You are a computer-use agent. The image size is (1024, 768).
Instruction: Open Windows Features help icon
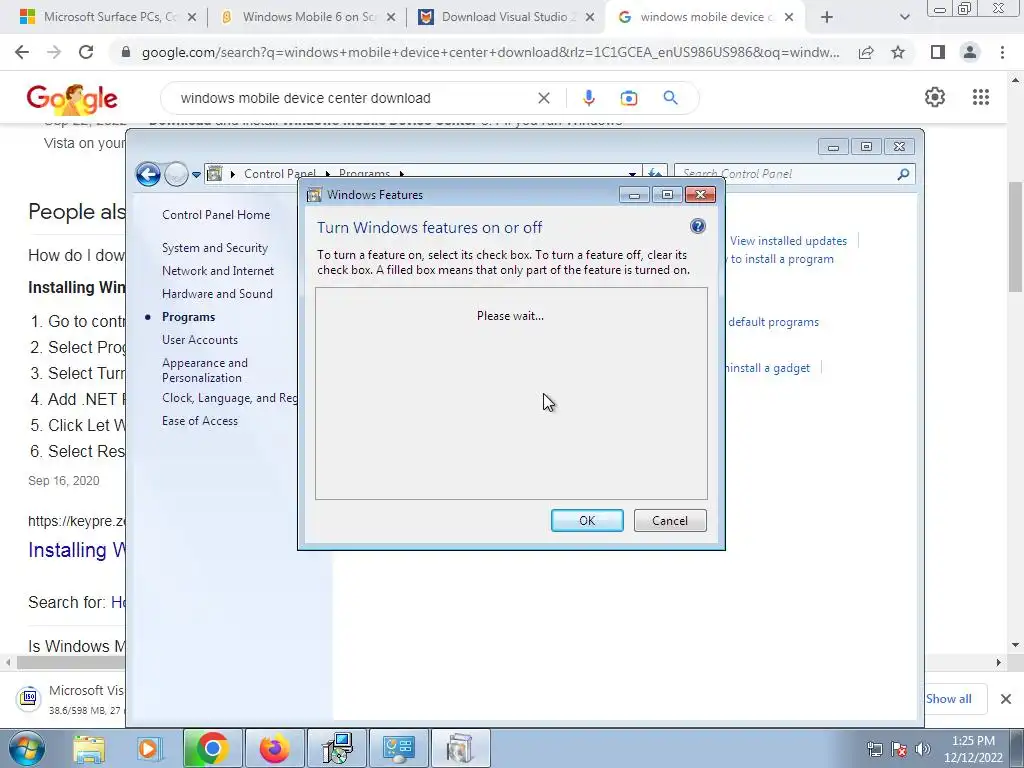[x=697, y=227]
